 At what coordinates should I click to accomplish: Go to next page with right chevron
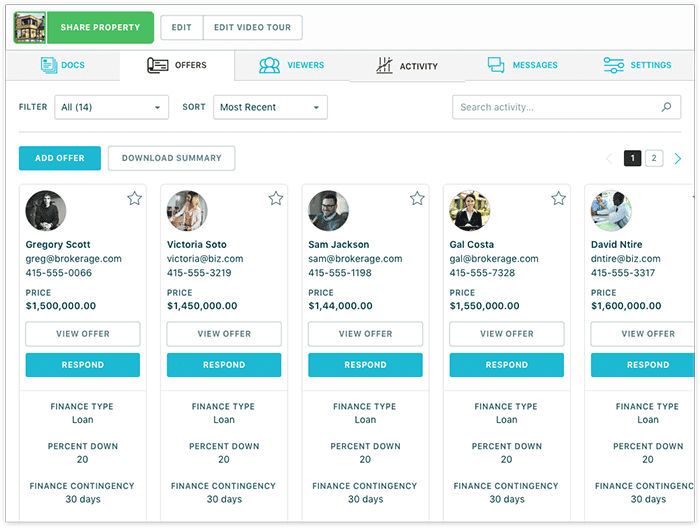(678, 159)
